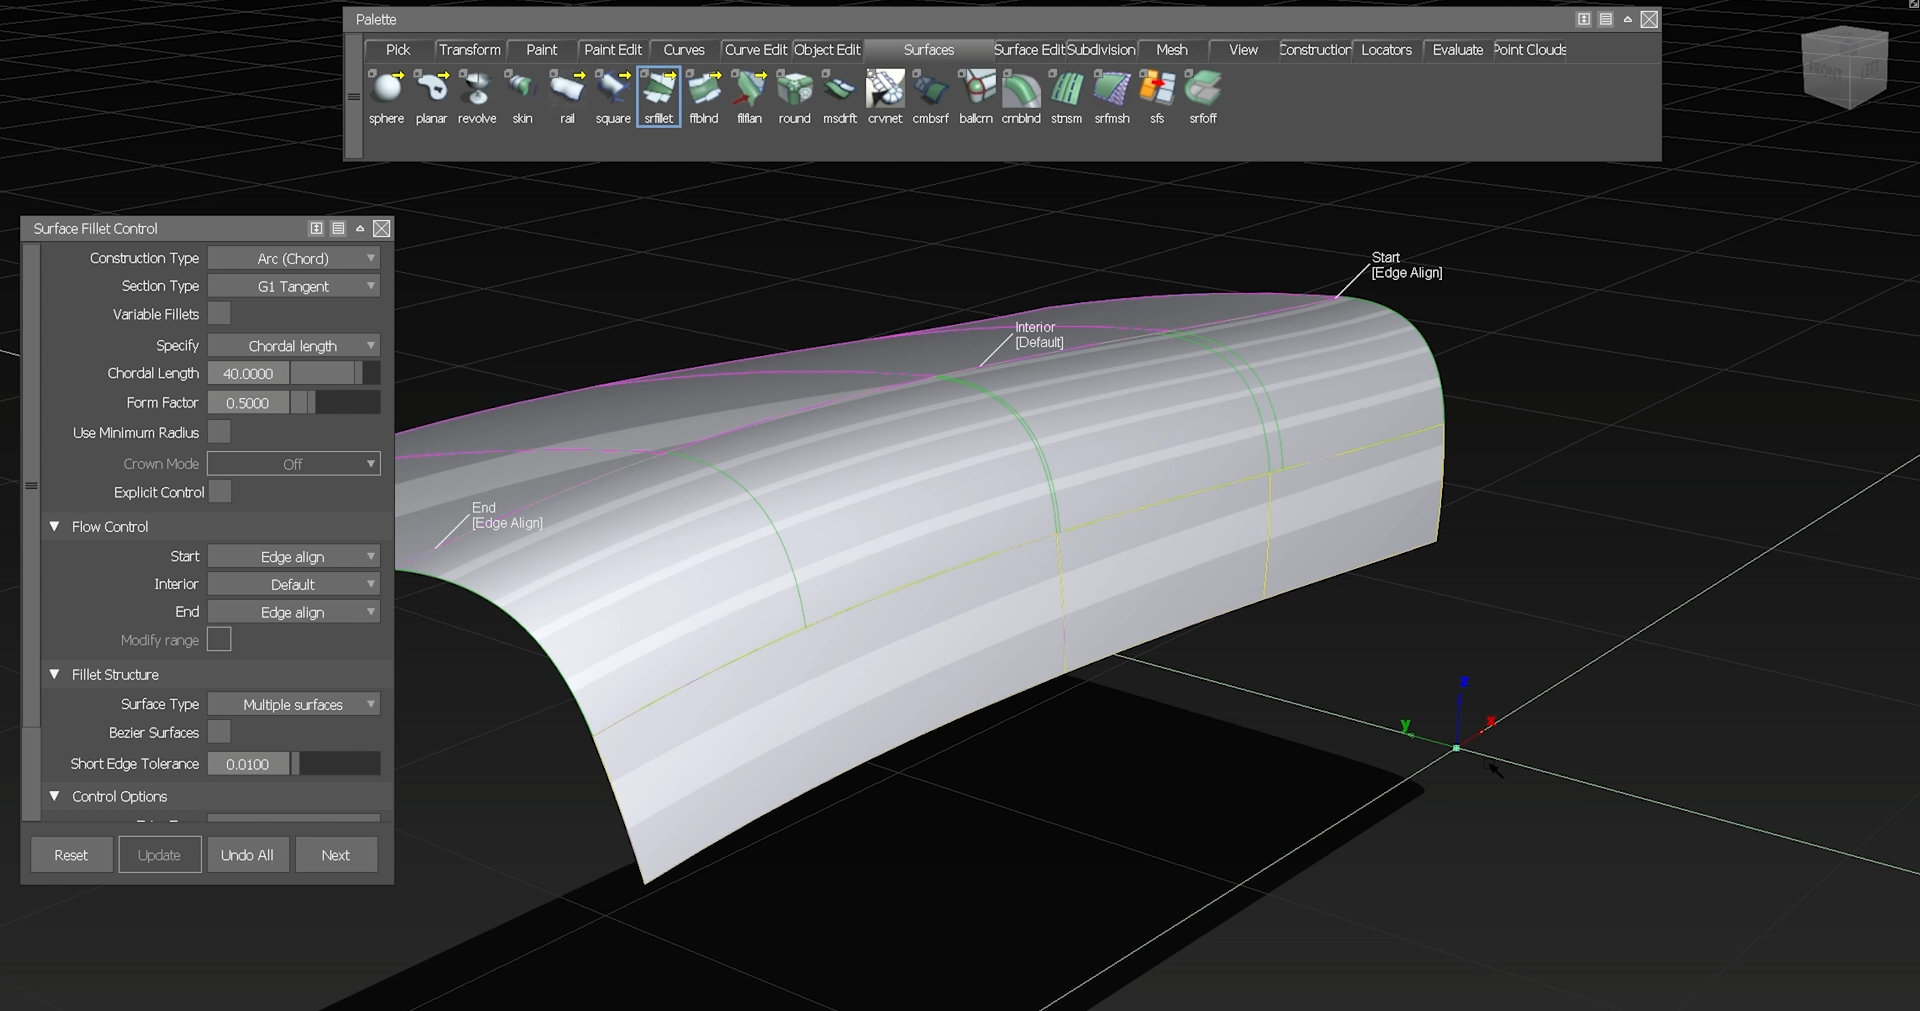This screenshot has height=1011, width=1920.
Task: Click the Undo All button
Action: [x=247, y=855]
